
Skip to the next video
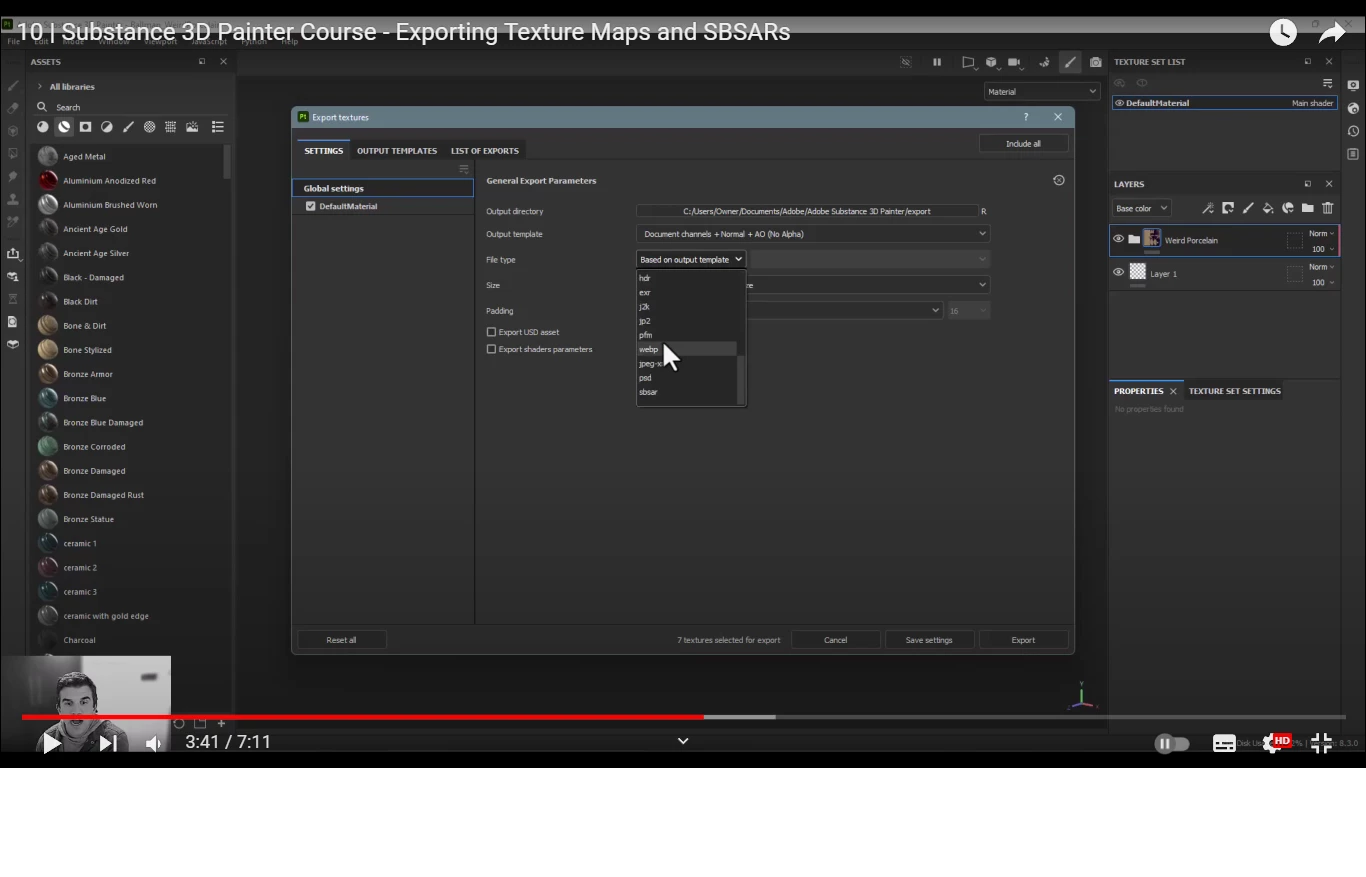point(109,743)
